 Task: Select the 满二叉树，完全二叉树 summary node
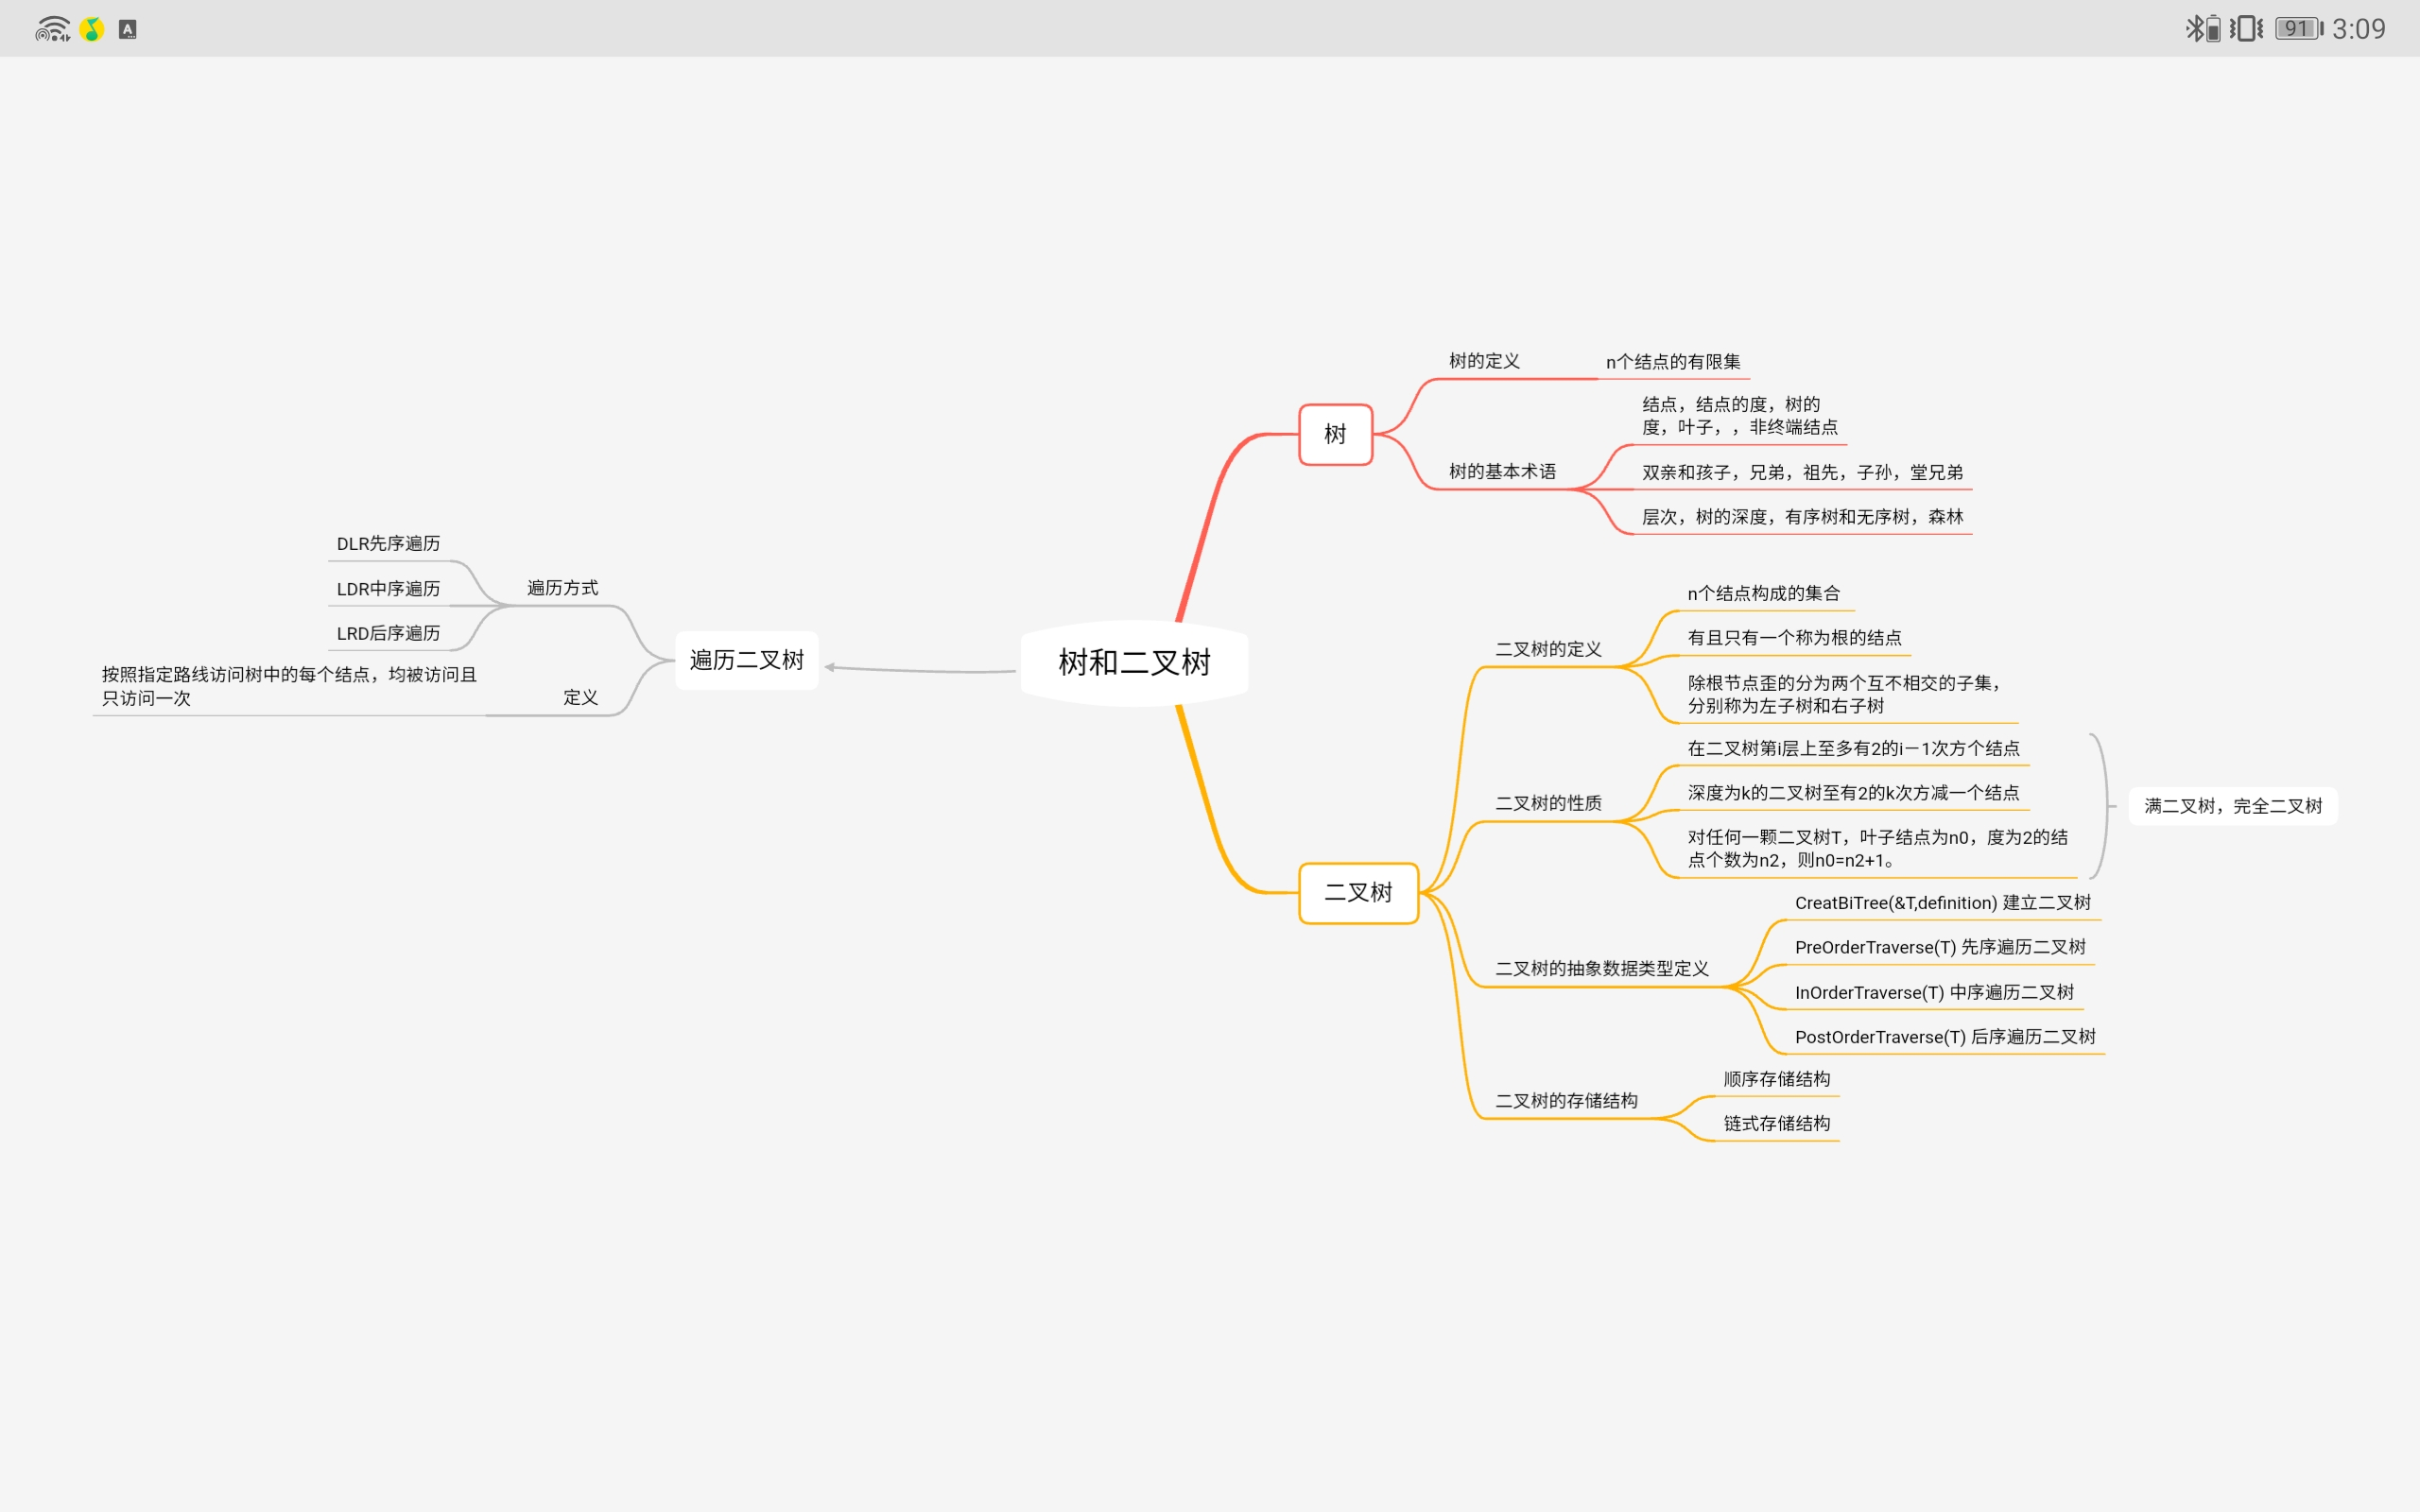2233,806
